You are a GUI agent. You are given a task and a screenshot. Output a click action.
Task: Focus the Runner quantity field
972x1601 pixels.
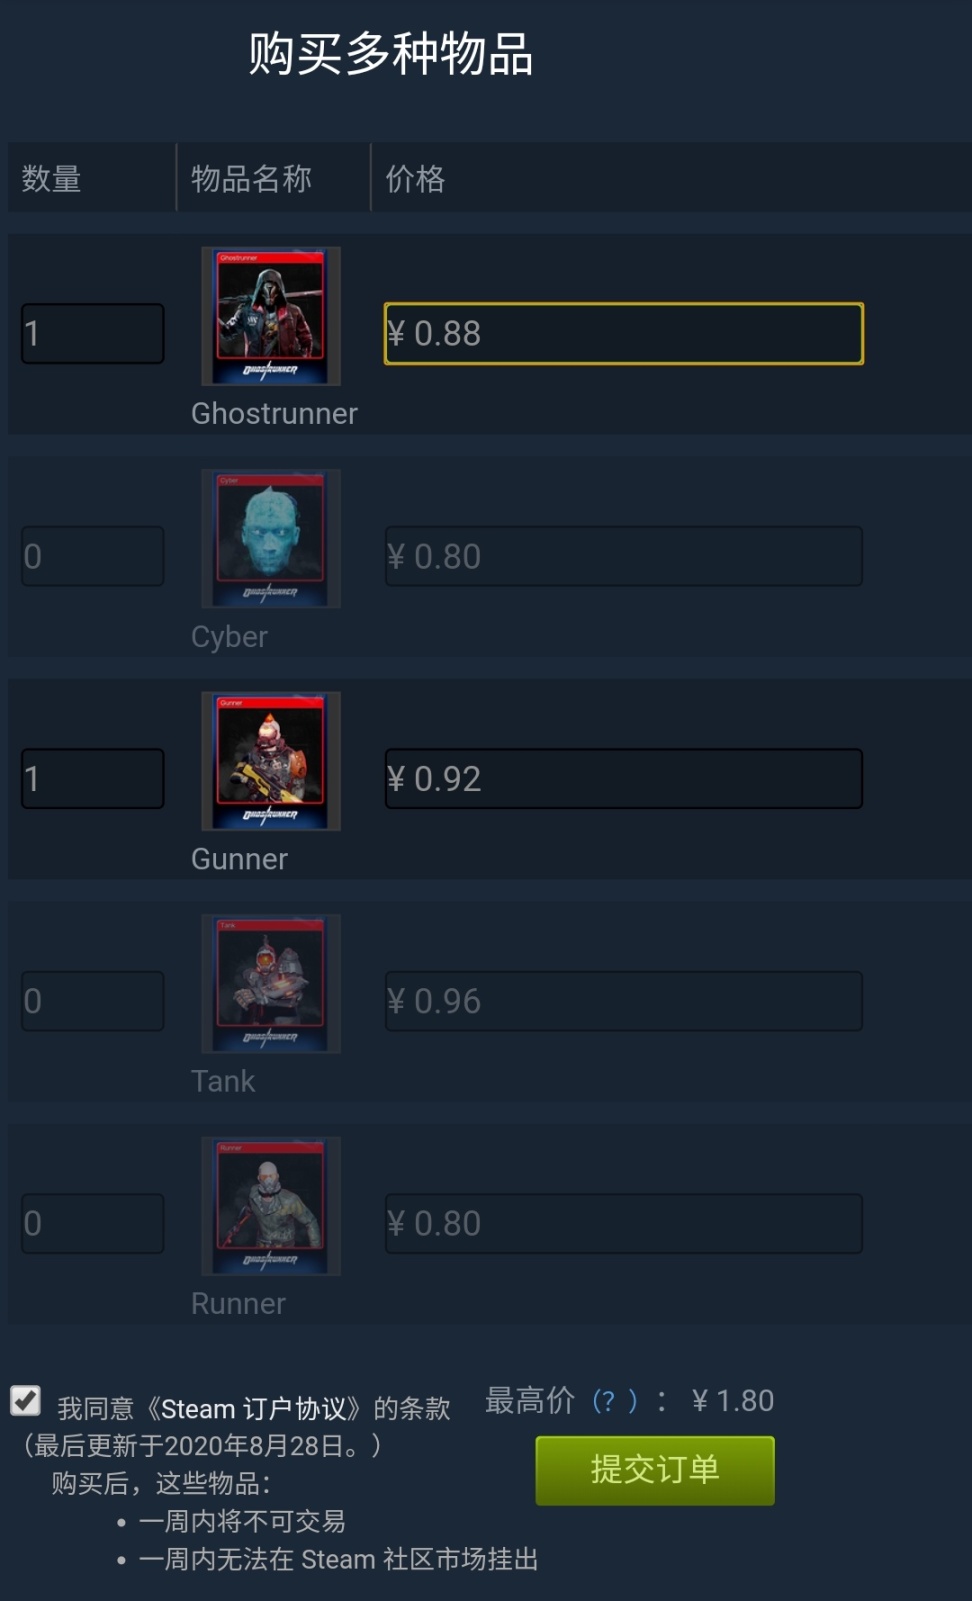coord(93,1224)
